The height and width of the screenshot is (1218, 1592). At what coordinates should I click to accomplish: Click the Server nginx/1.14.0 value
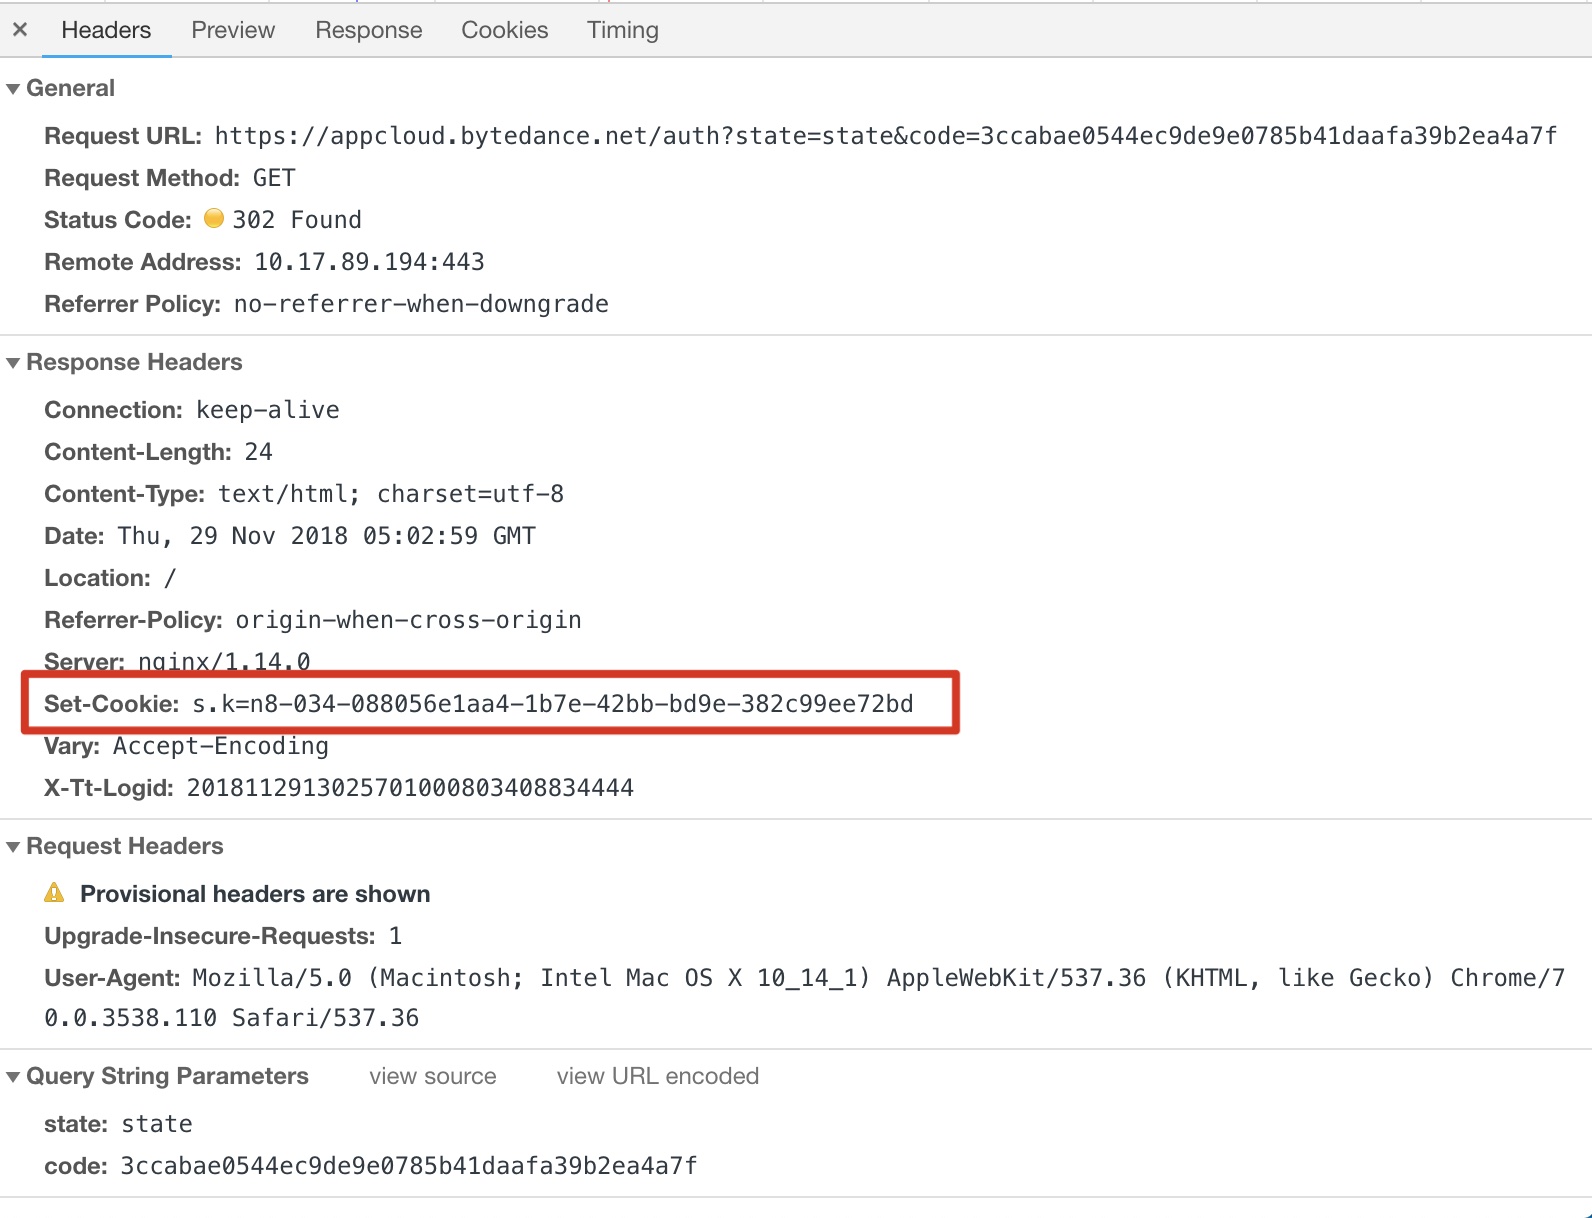tap(224, 661)
